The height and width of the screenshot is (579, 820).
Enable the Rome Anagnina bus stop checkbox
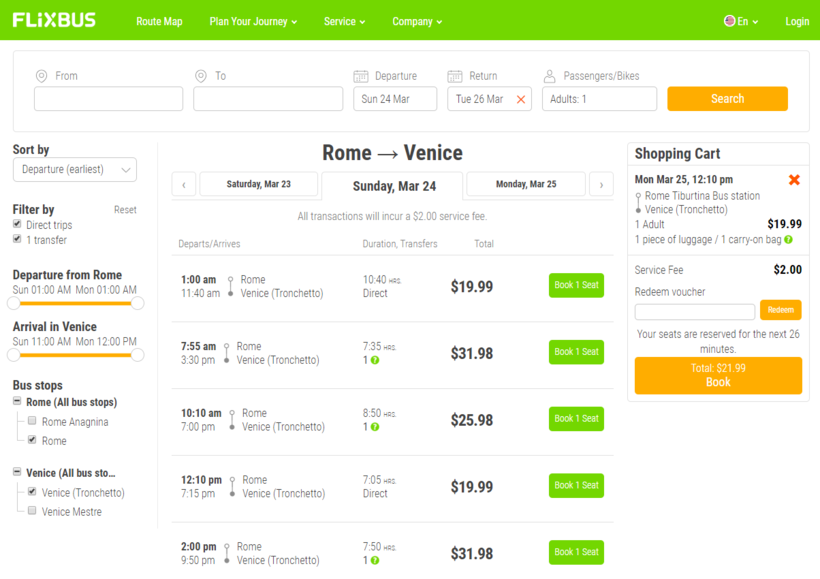point(32,421)
